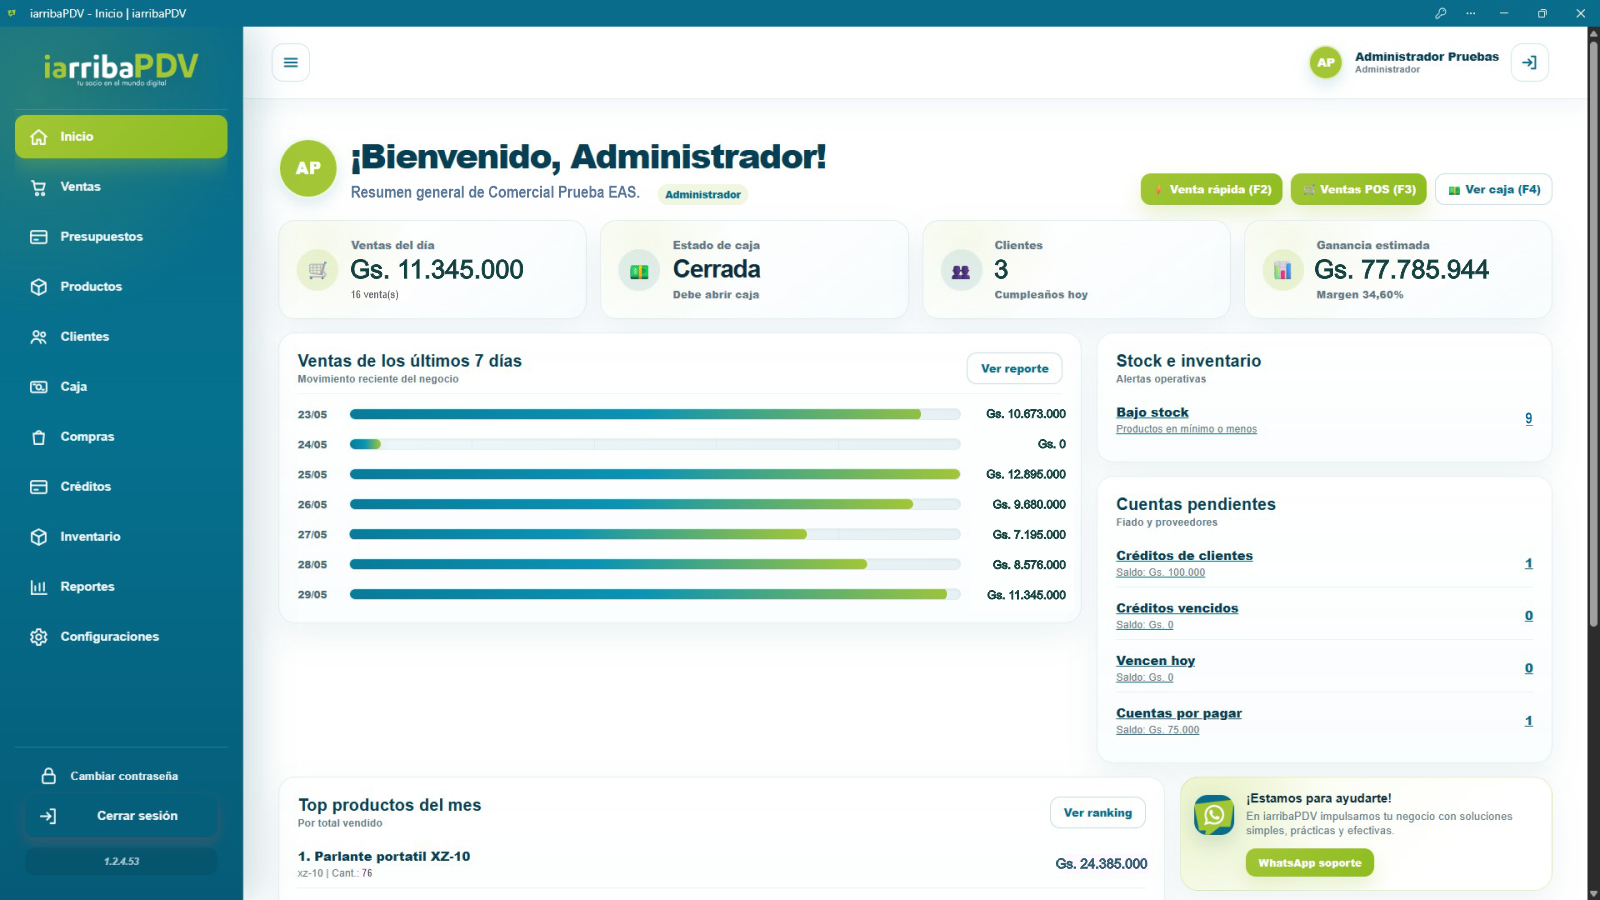Click 'Gs. 77.785.944' profit value

(x=1401, y=270)
